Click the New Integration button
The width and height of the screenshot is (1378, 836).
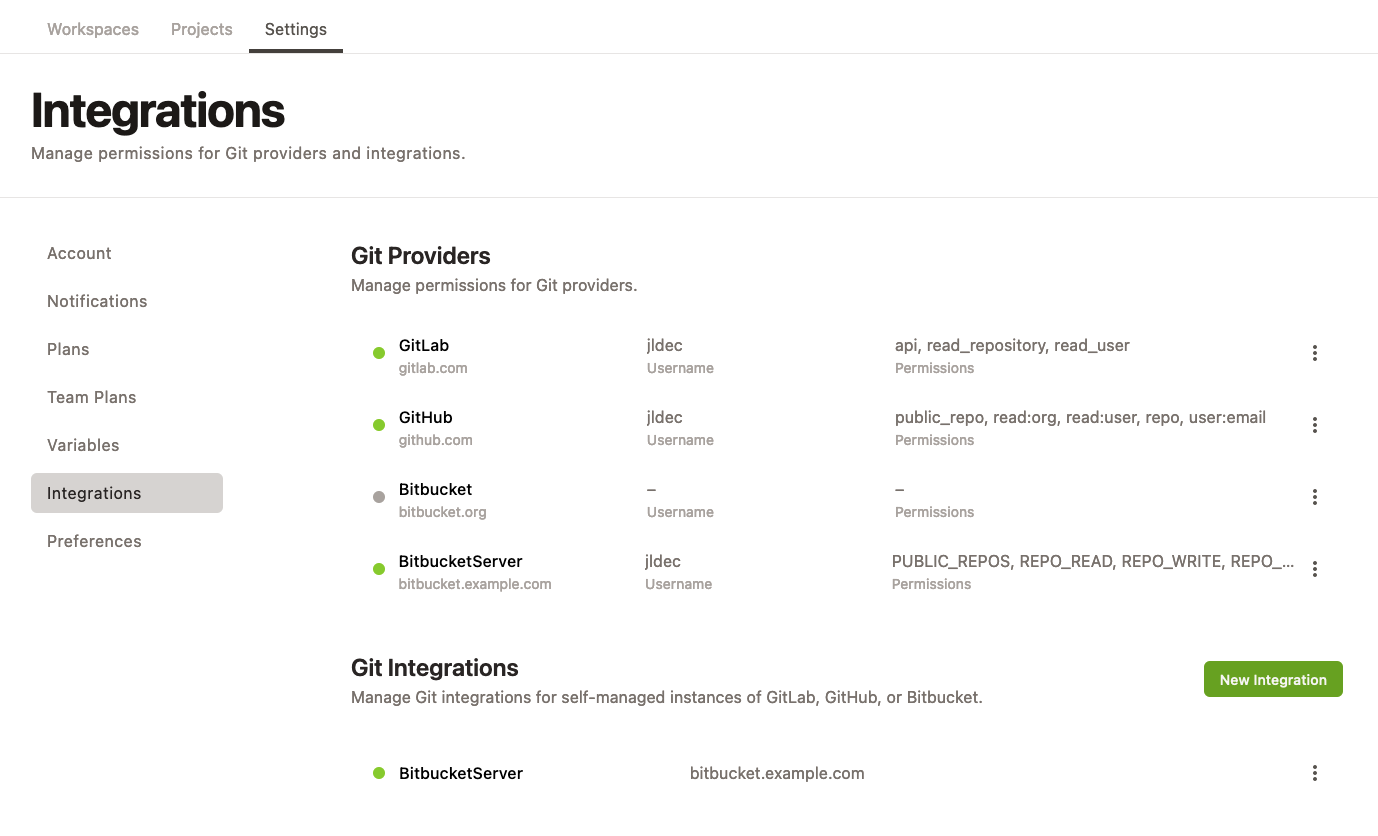1273,679
